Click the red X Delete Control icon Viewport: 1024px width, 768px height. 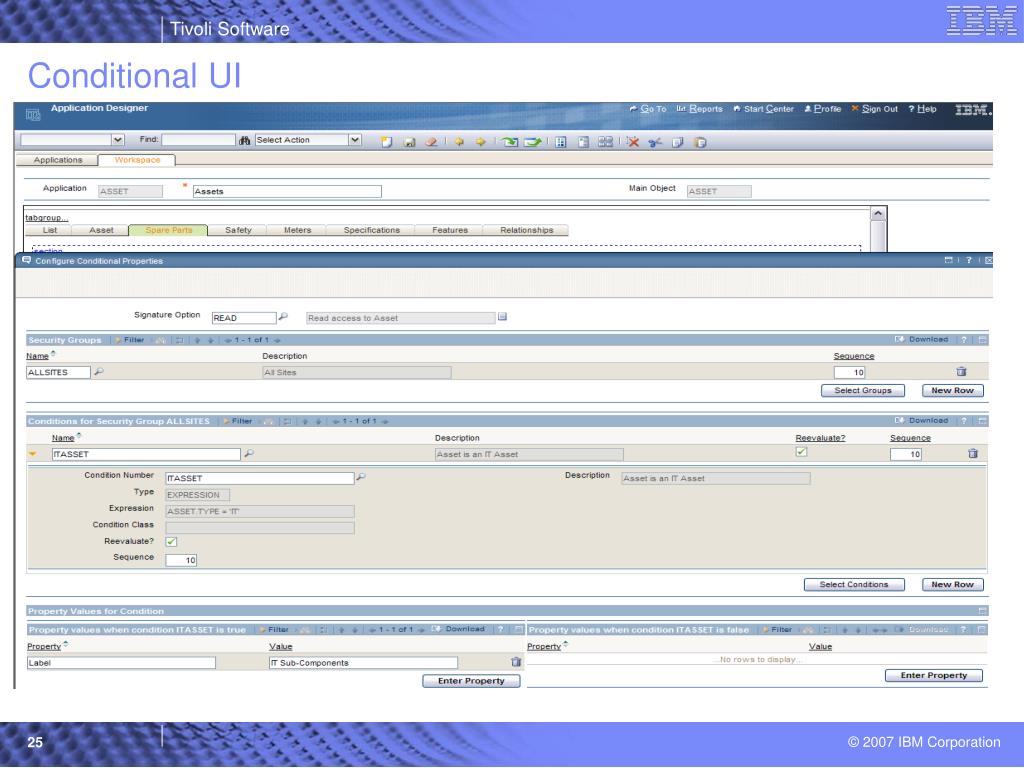(632, 142)
